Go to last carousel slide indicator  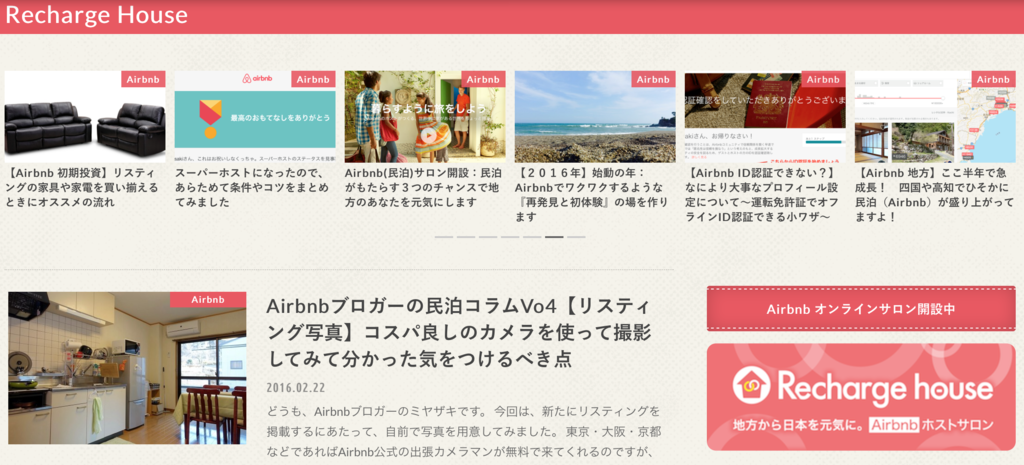click(x=576, y=236)
